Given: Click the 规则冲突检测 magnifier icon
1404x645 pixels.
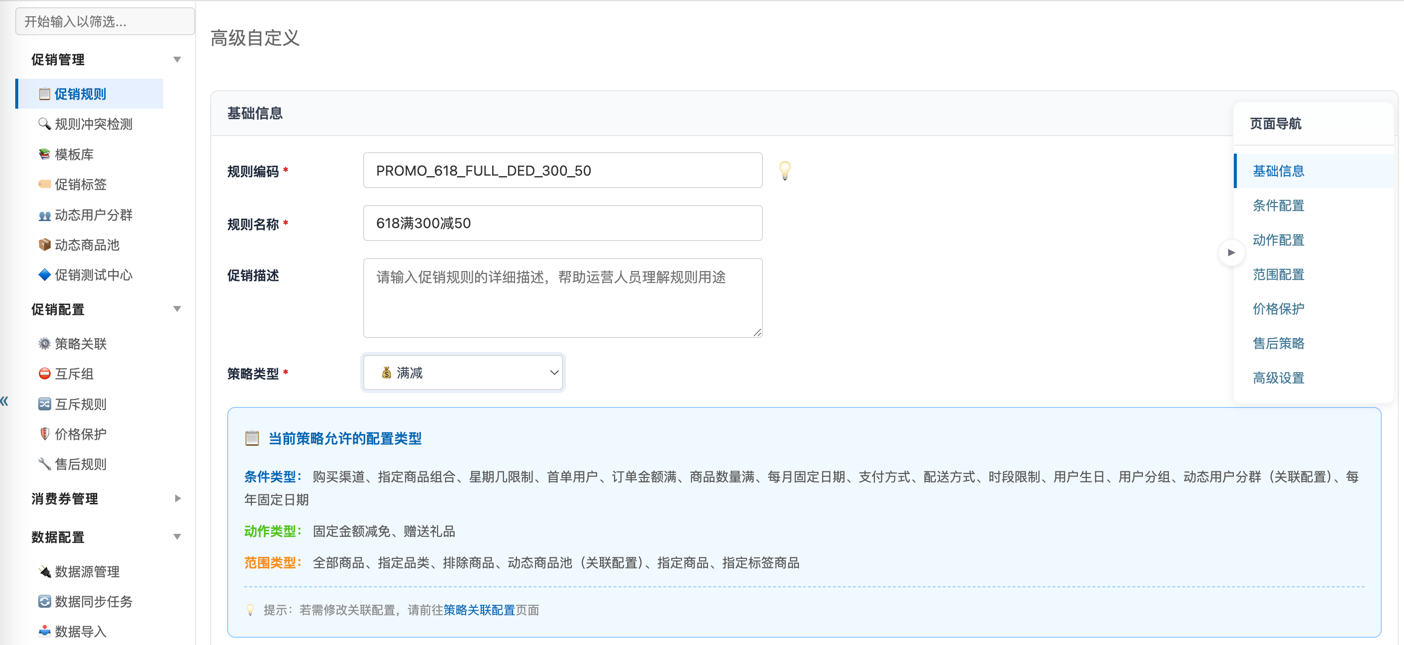Looking at the screenshot, I should point(44,124).
